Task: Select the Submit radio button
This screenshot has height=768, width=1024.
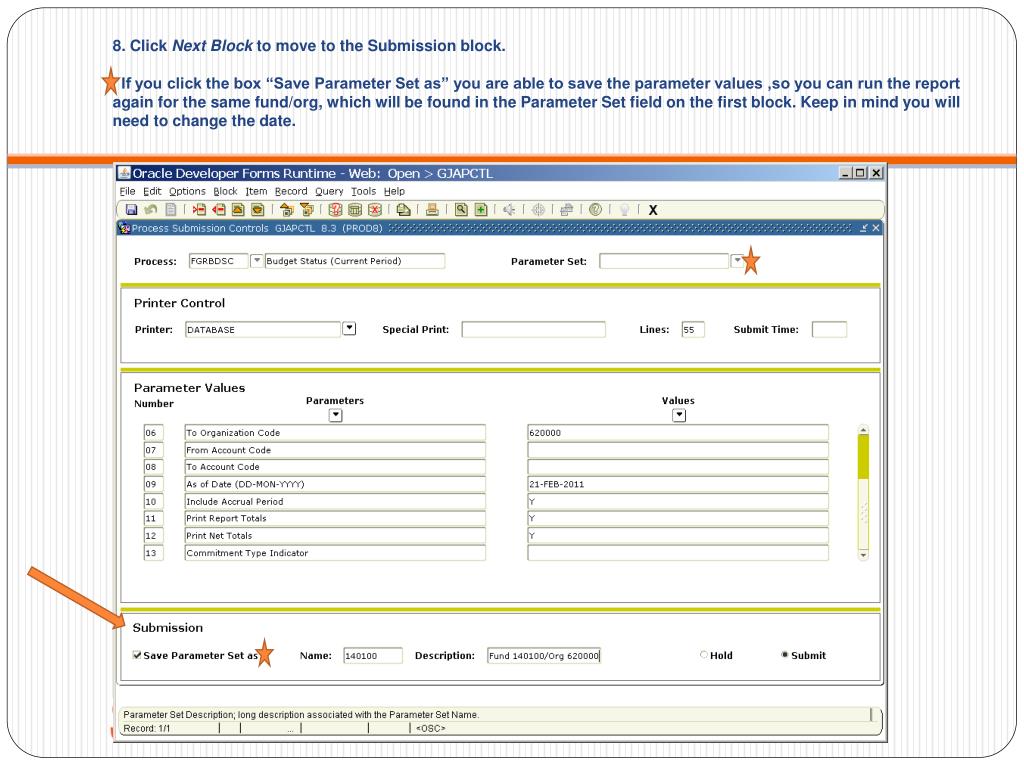Action: pyautogui.click(x=784, y=655)
